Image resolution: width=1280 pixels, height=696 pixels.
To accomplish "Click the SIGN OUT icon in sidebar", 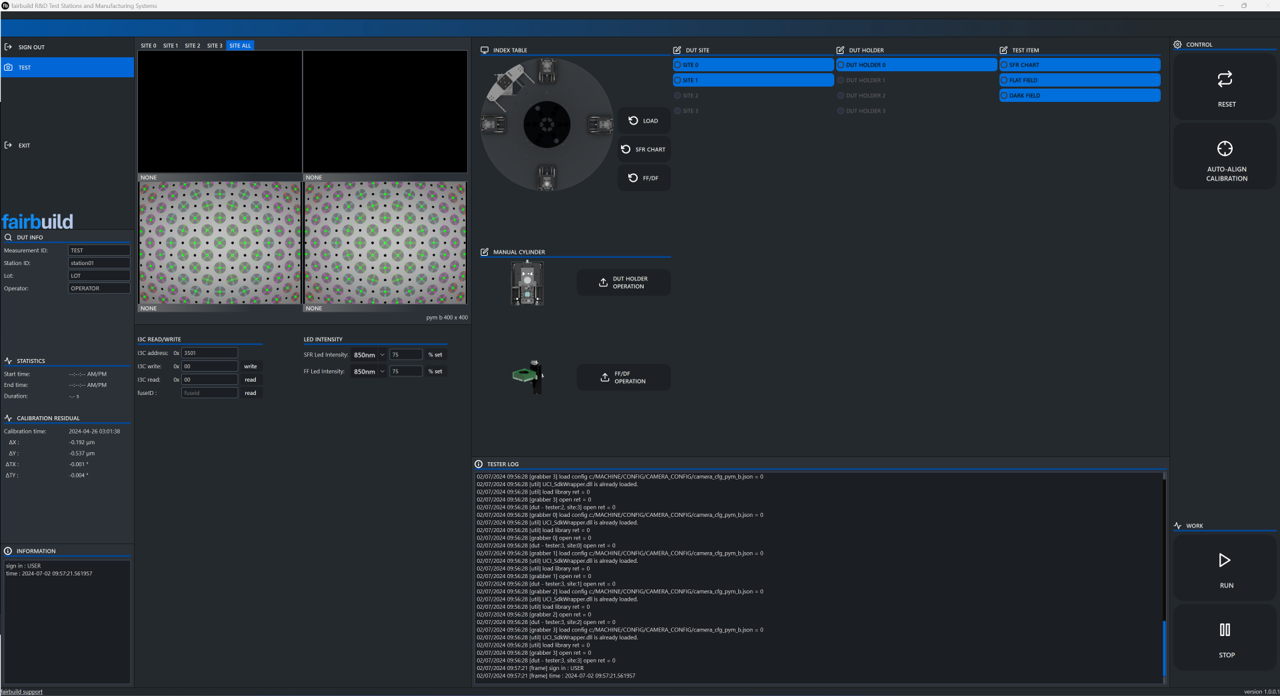I will (10, 46).
